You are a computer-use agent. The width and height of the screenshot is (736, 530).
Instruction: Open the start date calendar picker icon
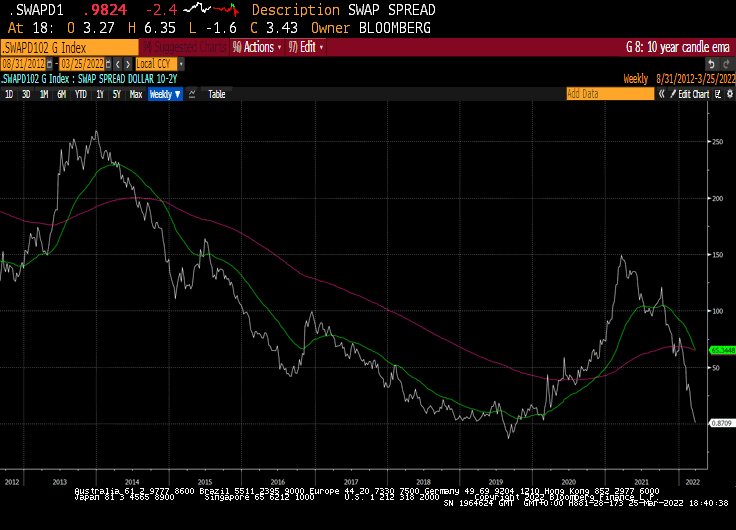[49, 64]
